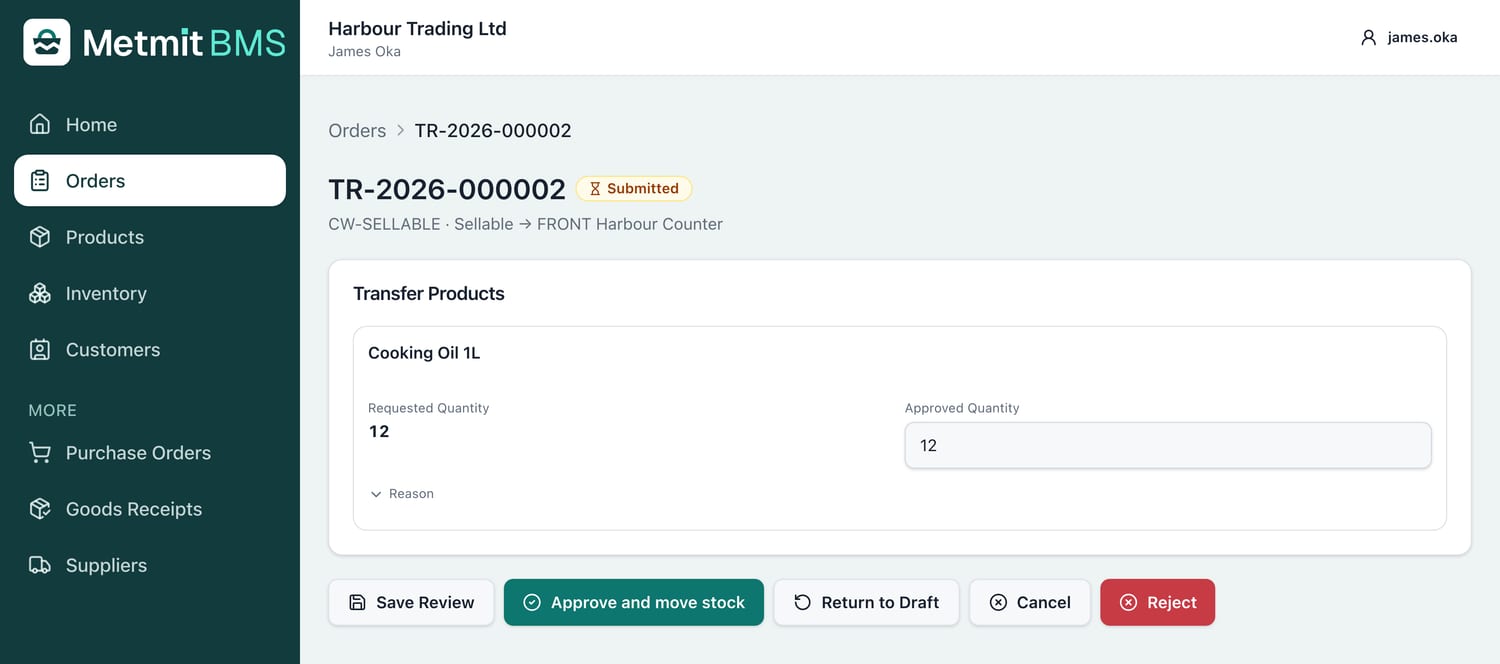
Task: Click the TR-2026-000002 breadcrumb text
Action: (493, 131)
